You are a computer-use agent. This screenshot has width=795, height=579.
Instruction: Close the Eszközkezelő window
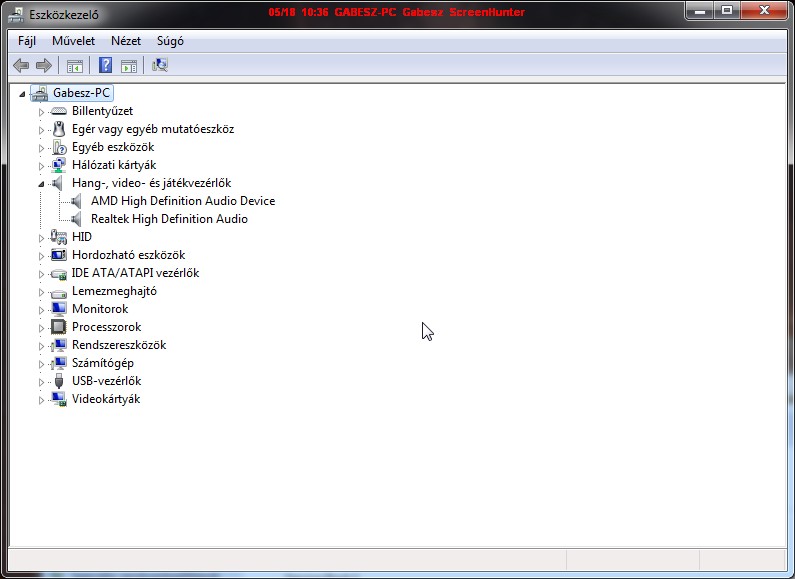click(x=764, y=10)
